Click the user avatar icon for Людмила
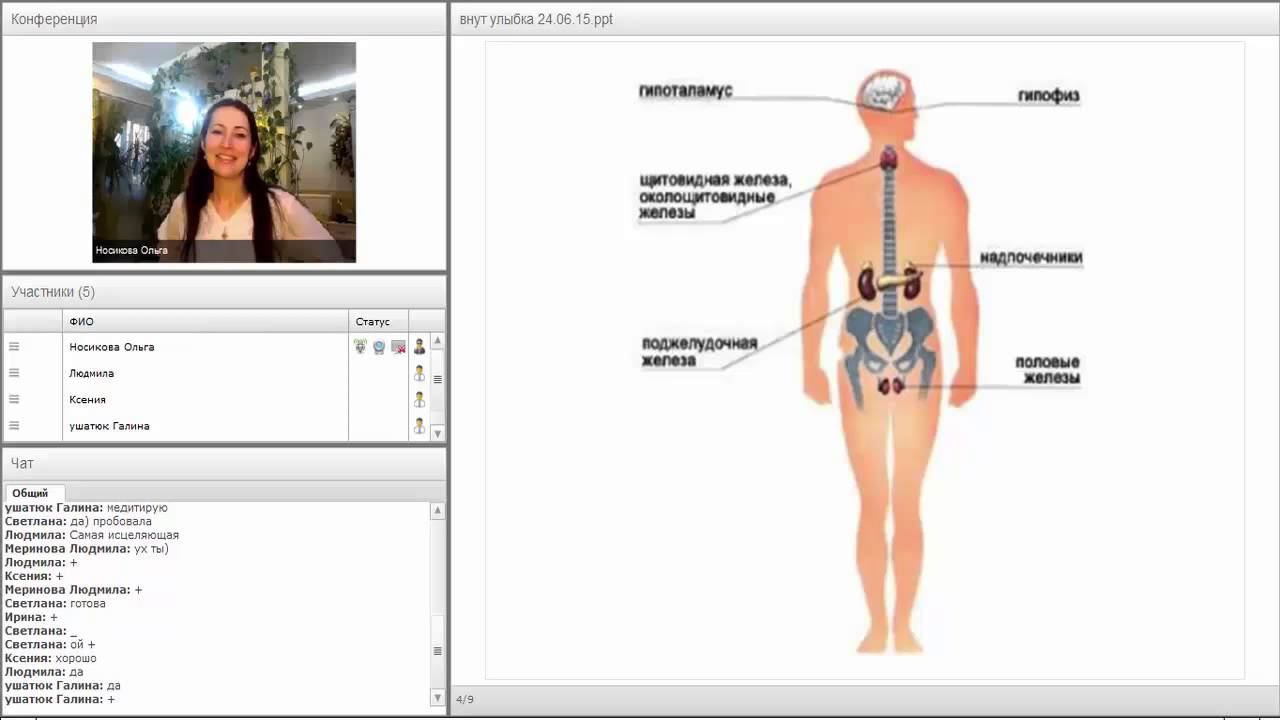Image resolution: width=1280 pixels, height=720 pixels. [419, 373]
